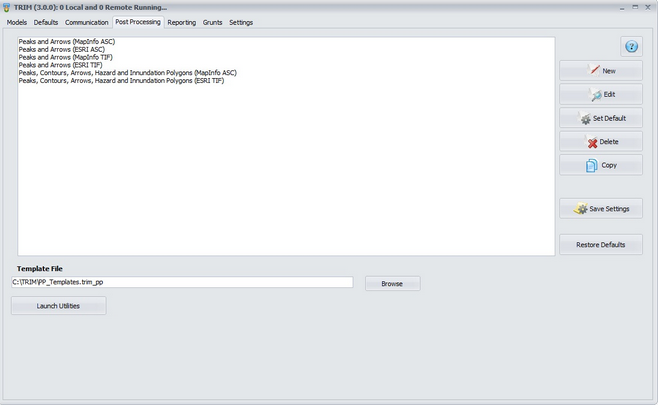Delete the selected template using red X

pyautogui.click(x=601, y=142)
